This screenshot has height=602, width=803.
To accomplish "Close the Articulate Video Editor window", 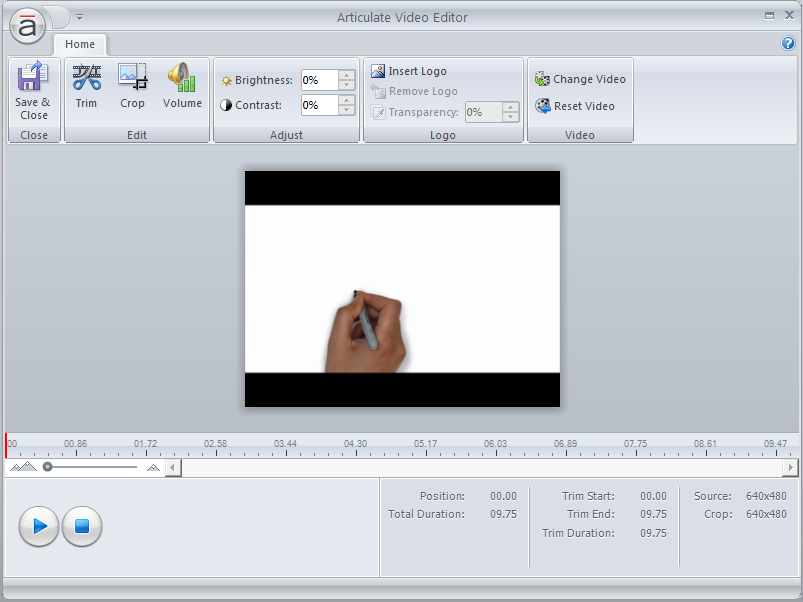I will click(x=789, y=15).
